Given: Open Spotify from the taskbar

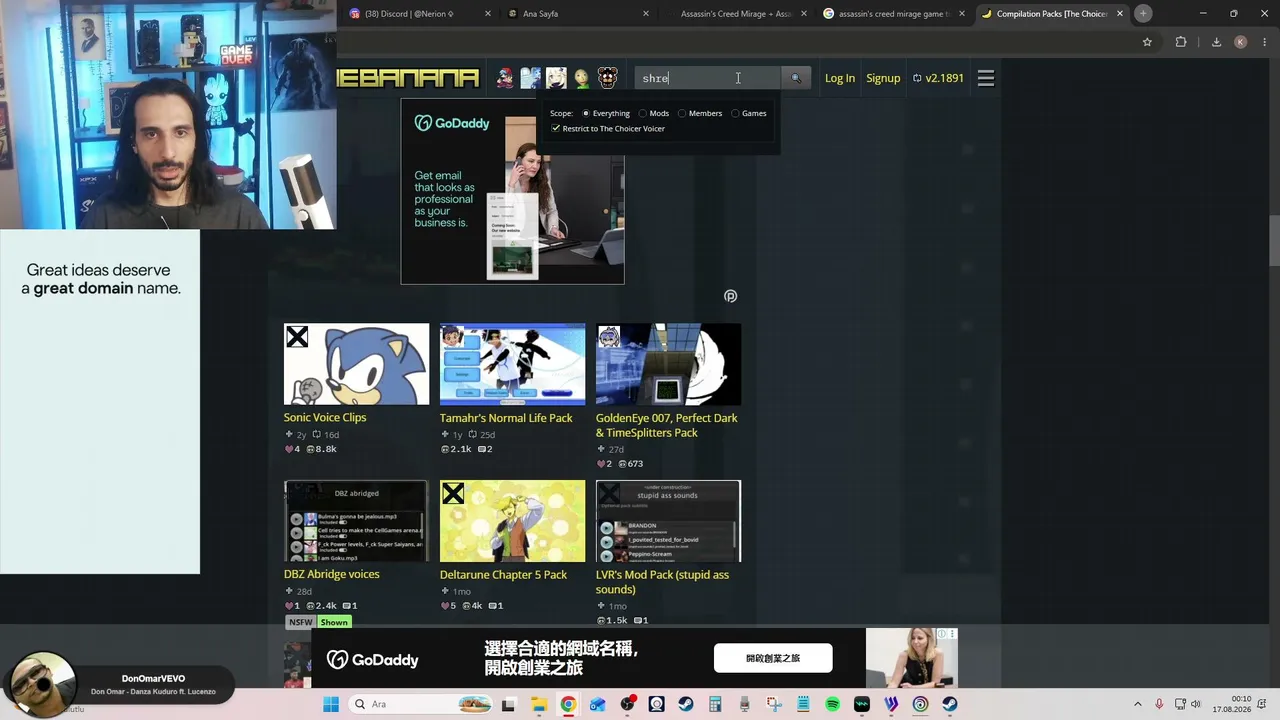Looking at the screenshot, I should click(x=832, y=704).
